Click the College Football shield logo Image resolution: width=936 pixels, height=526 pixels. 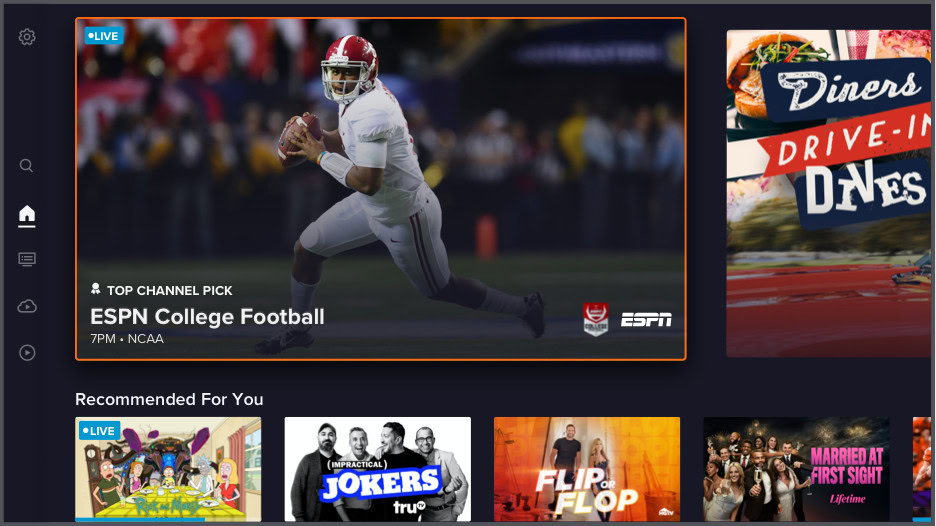596,319
